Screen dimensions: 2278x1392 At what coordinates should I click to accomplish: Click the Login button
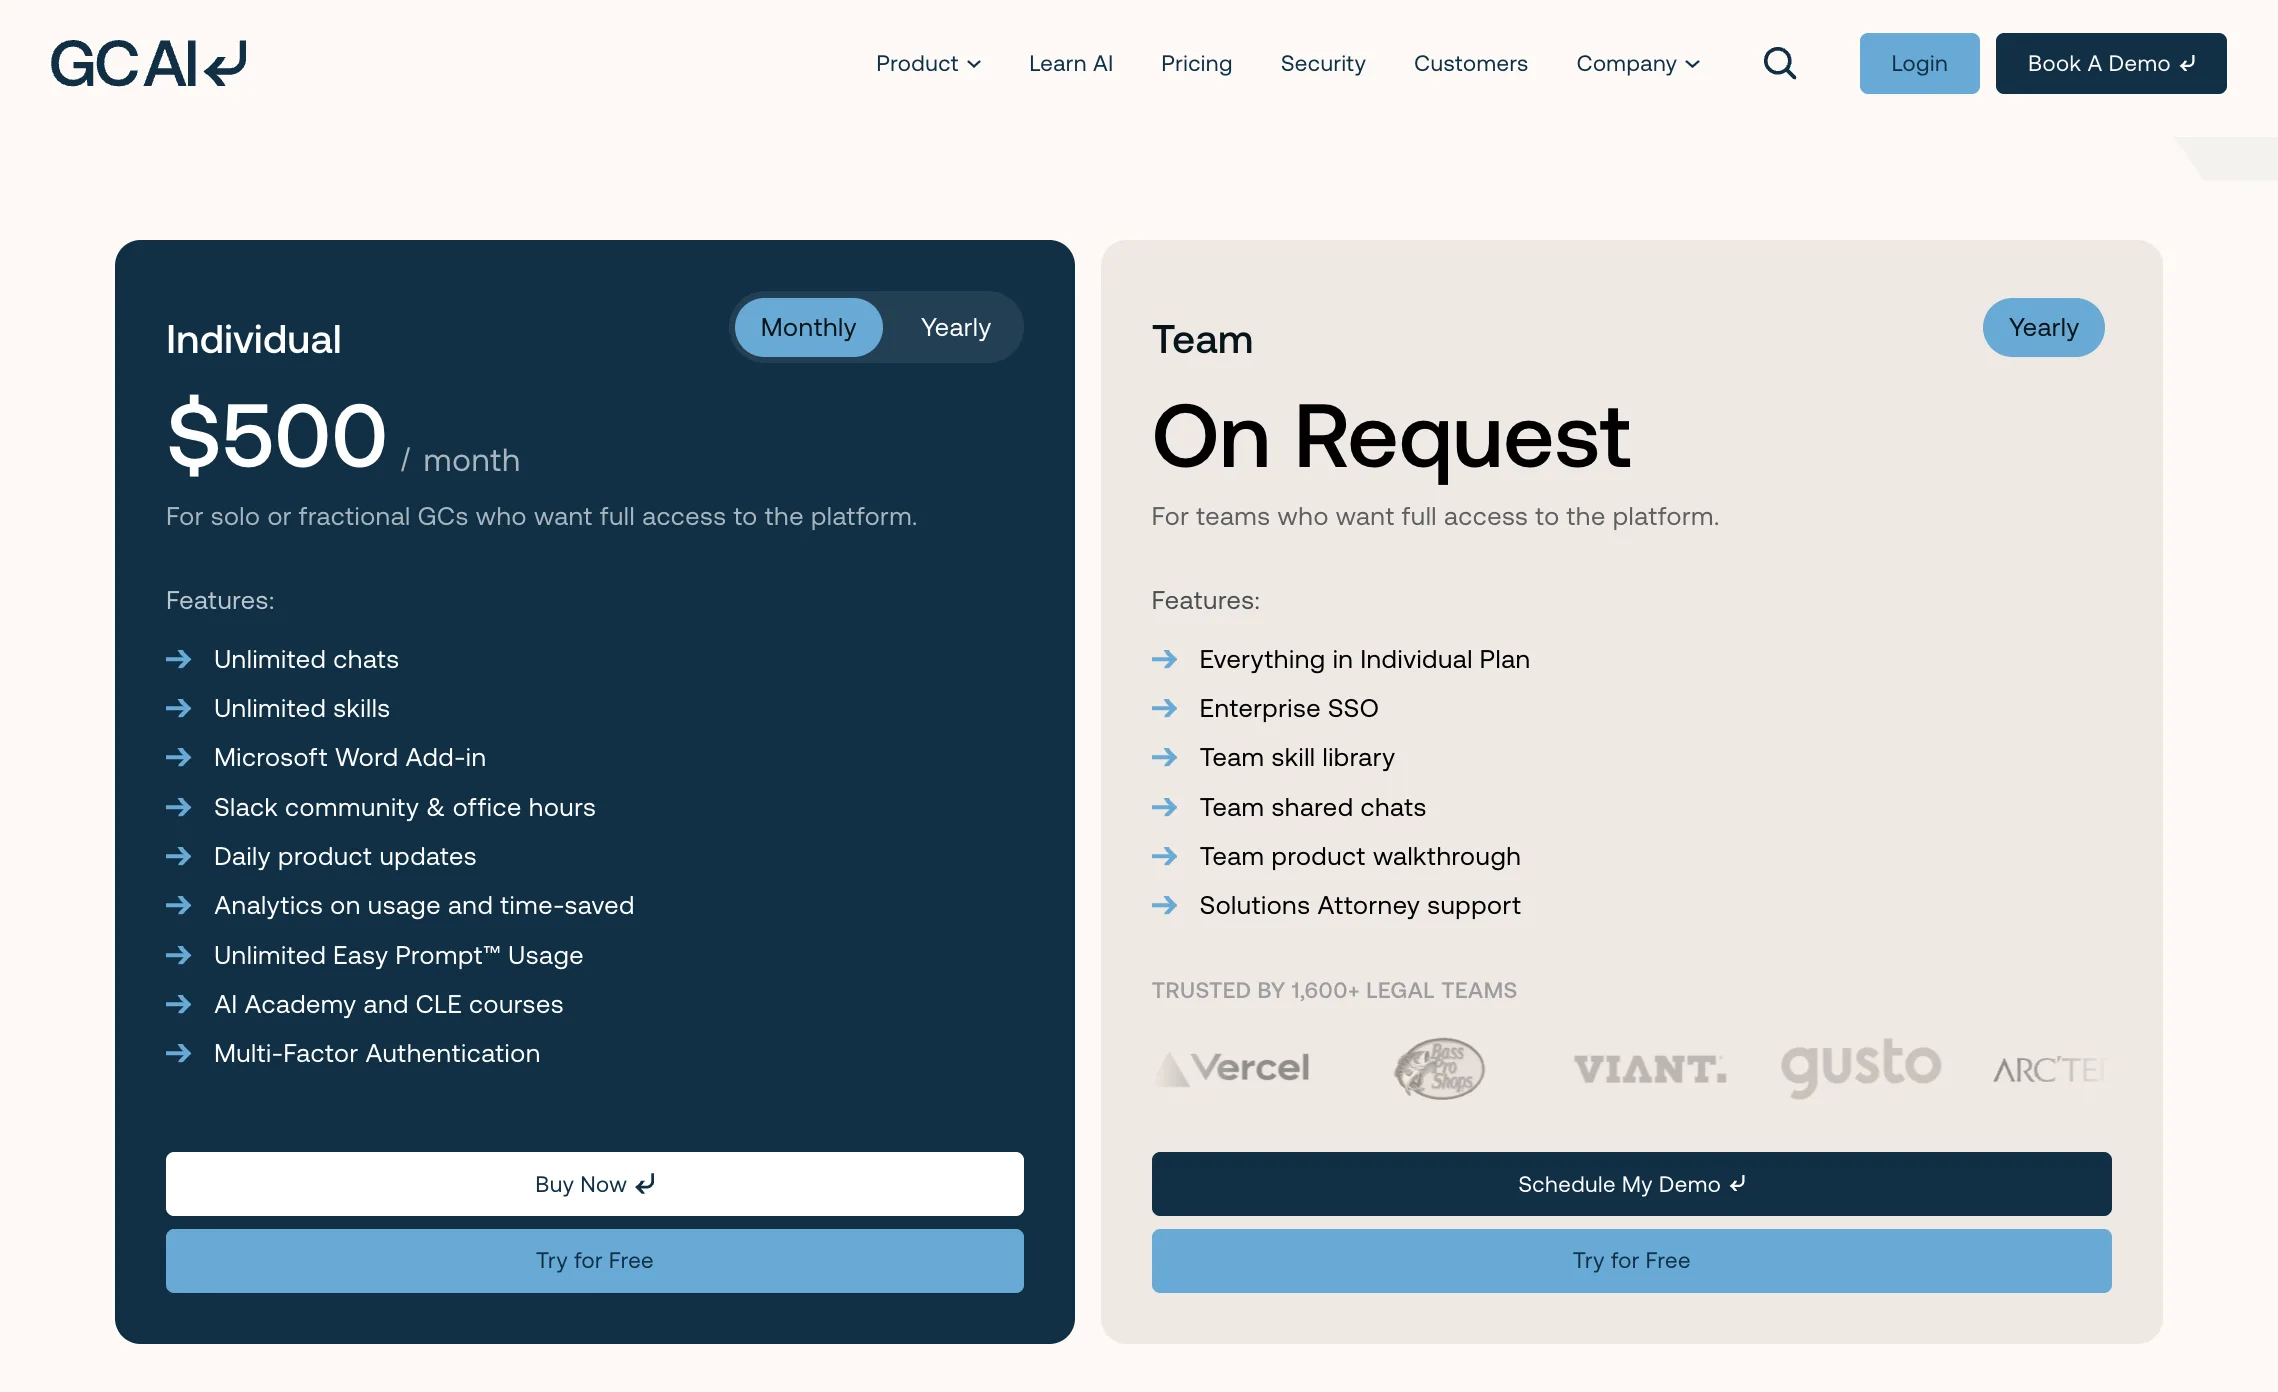(x=1919, y=64)
